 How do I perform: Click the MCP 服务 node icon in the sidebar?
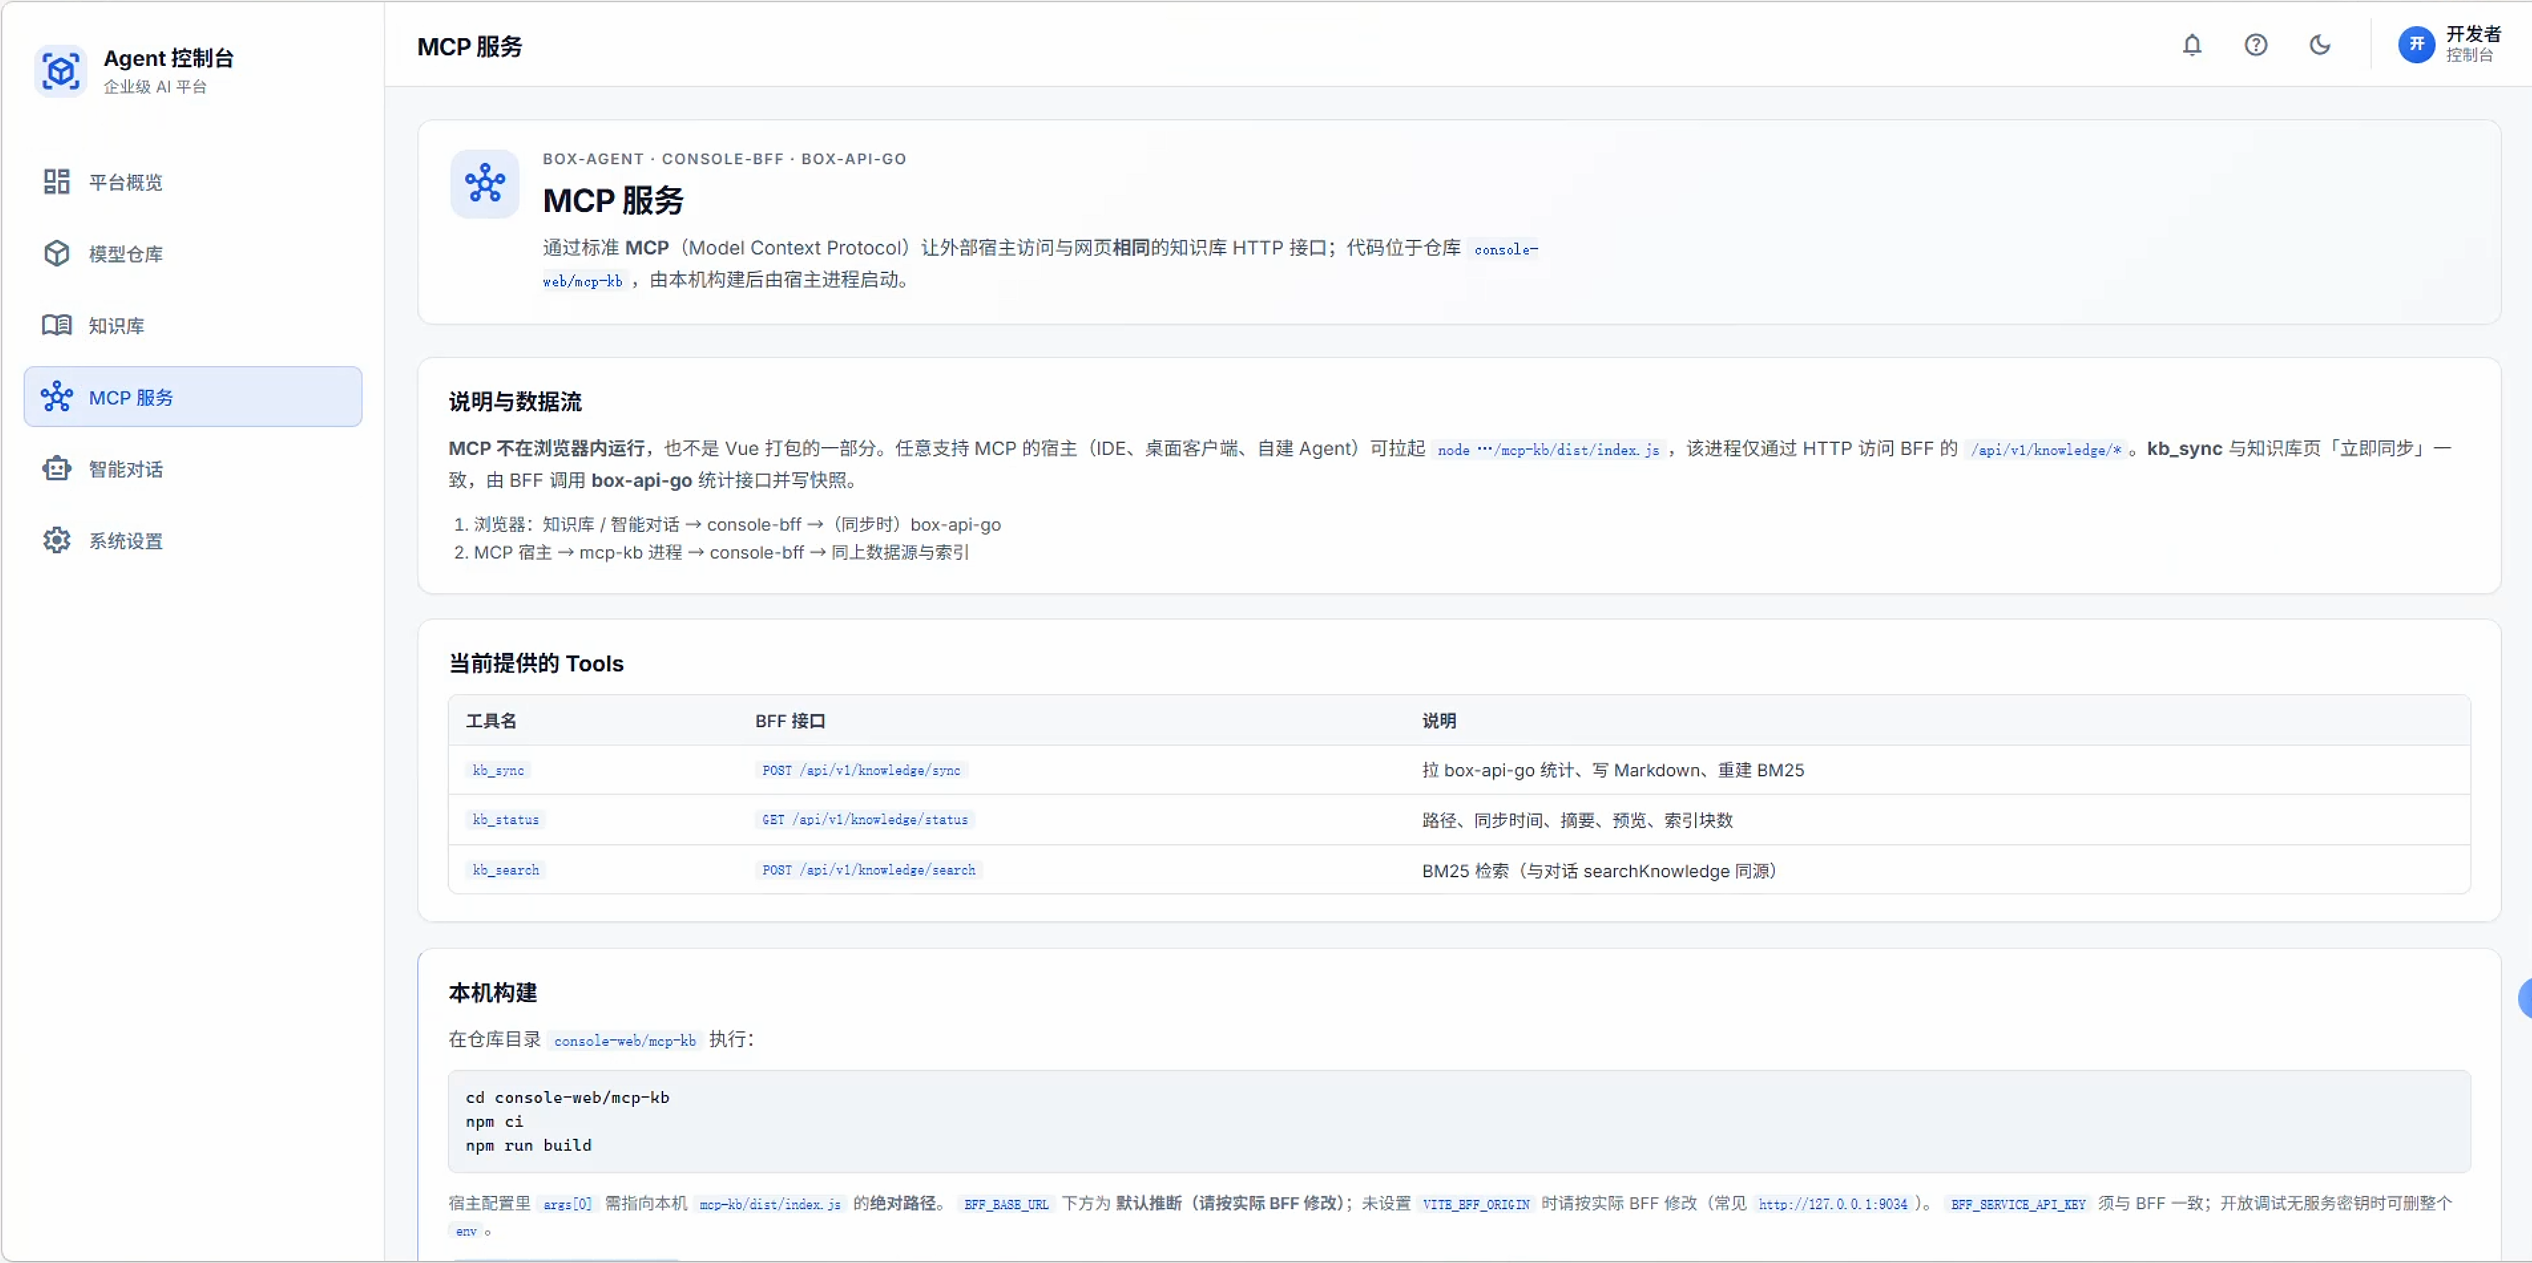56,396
